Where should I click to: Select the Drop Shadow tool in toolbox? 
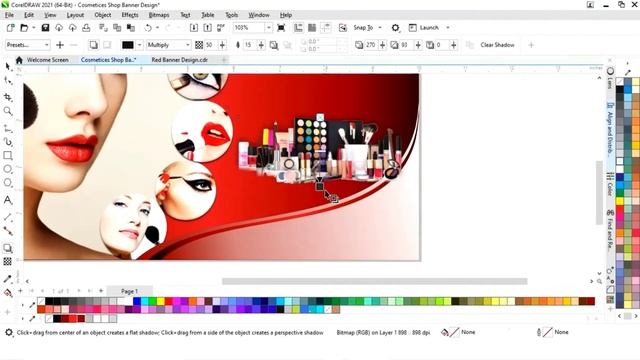8,248
